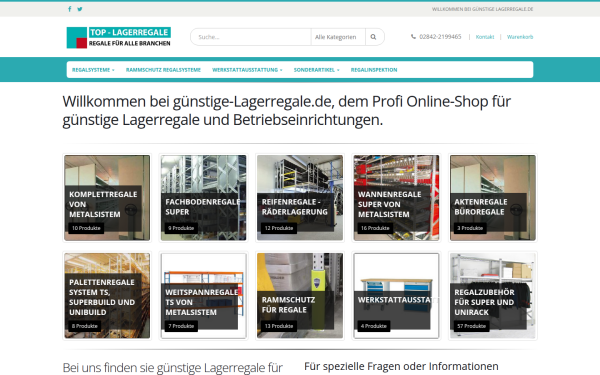Focus the Suche search field
Screen dimensions: 600x375
[x=251, y=37]
